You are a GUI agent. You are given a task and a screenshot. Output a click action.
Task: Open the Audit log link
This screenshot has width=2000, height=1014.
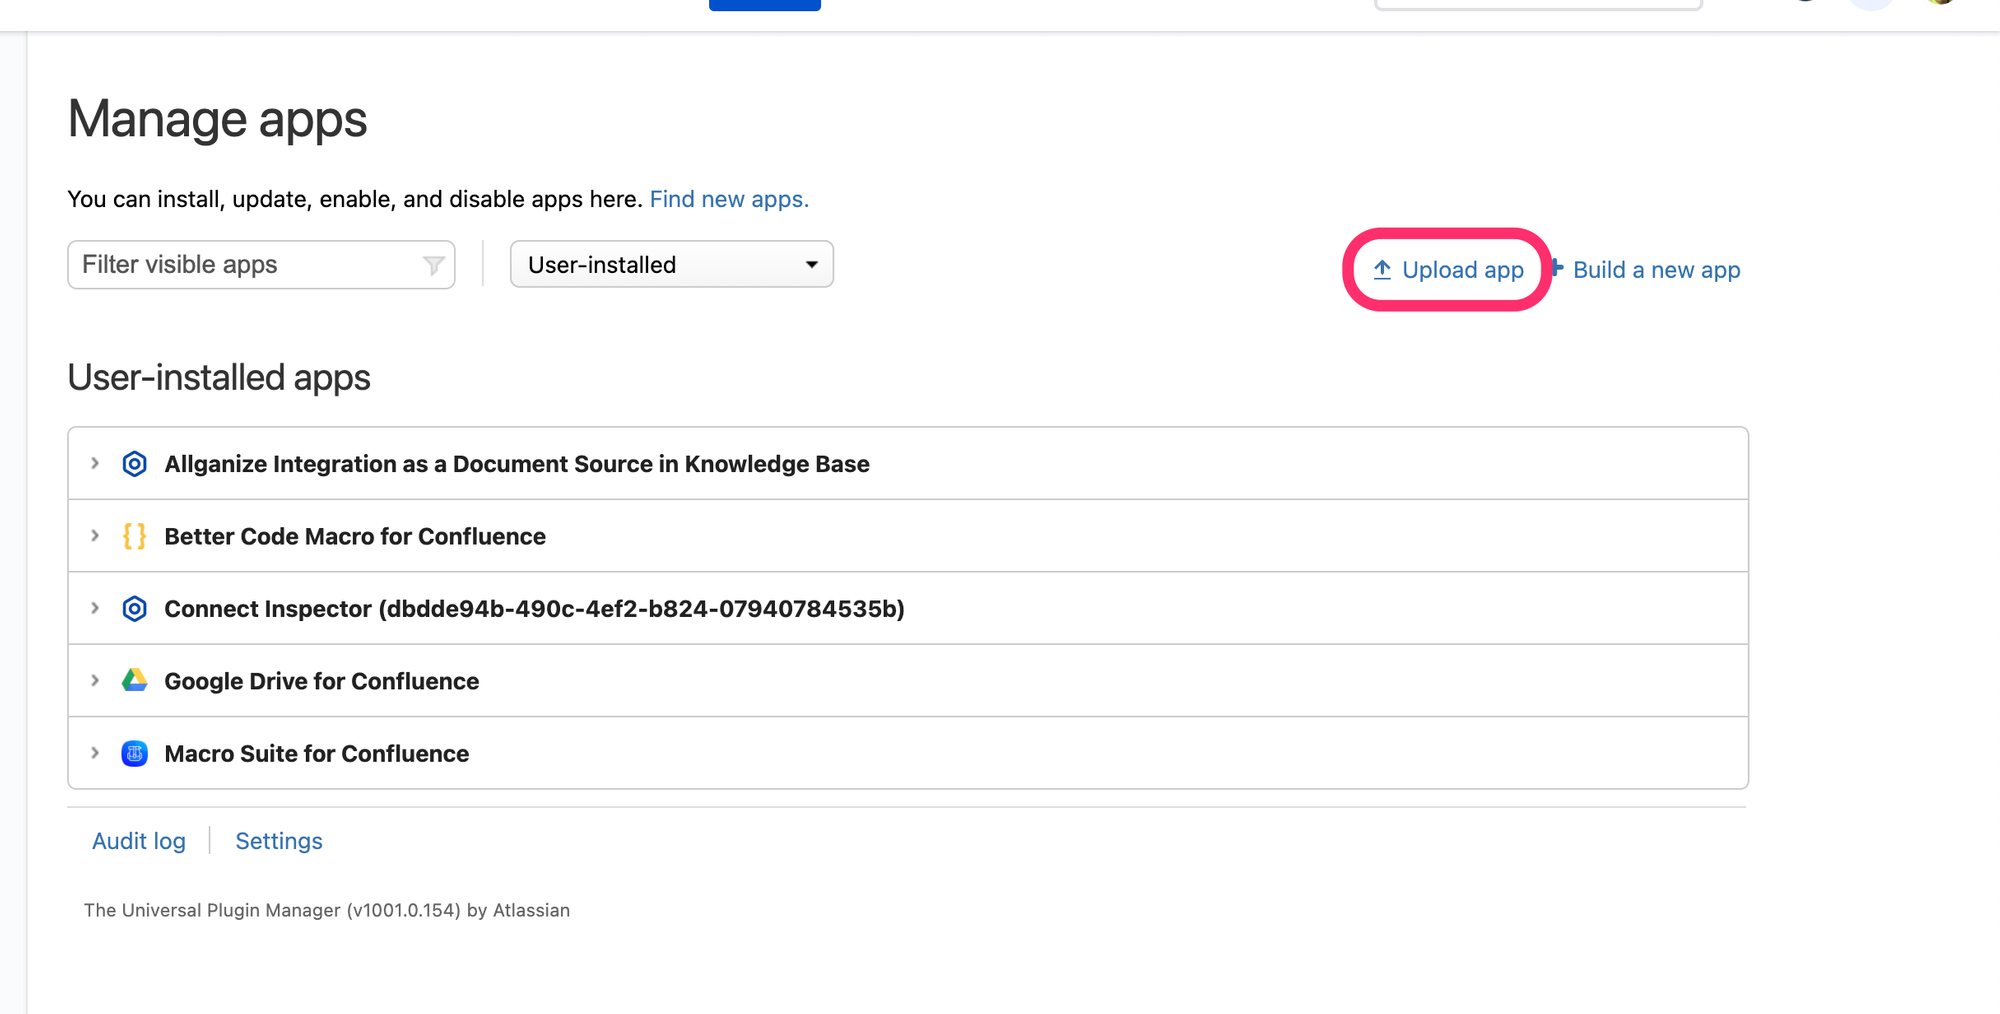[x=139, y=841]
